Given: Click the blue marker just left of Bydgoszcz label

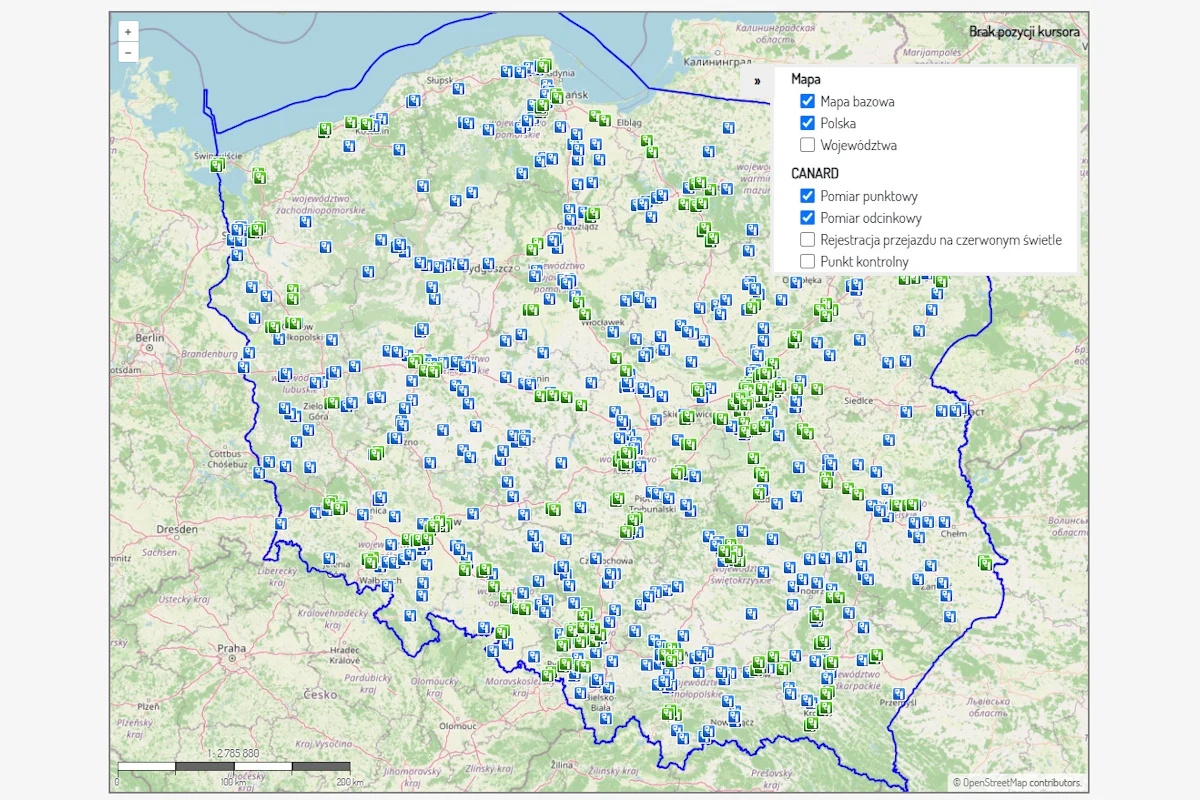Looking at the screenshot, I should pos(462,265).
